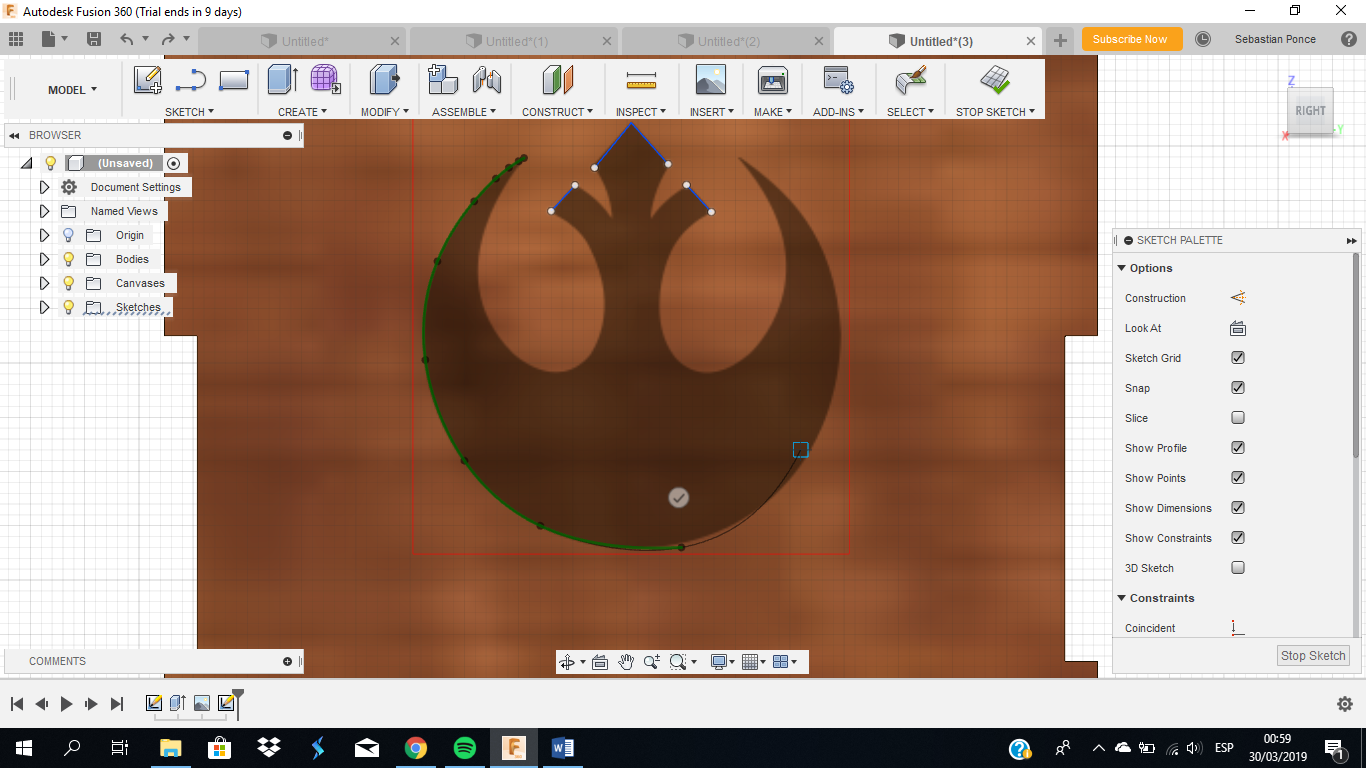Click Look At icon in Sketch Palette
The height and width of the screenshot is (768, 1366).
[x=1237, y=328]
